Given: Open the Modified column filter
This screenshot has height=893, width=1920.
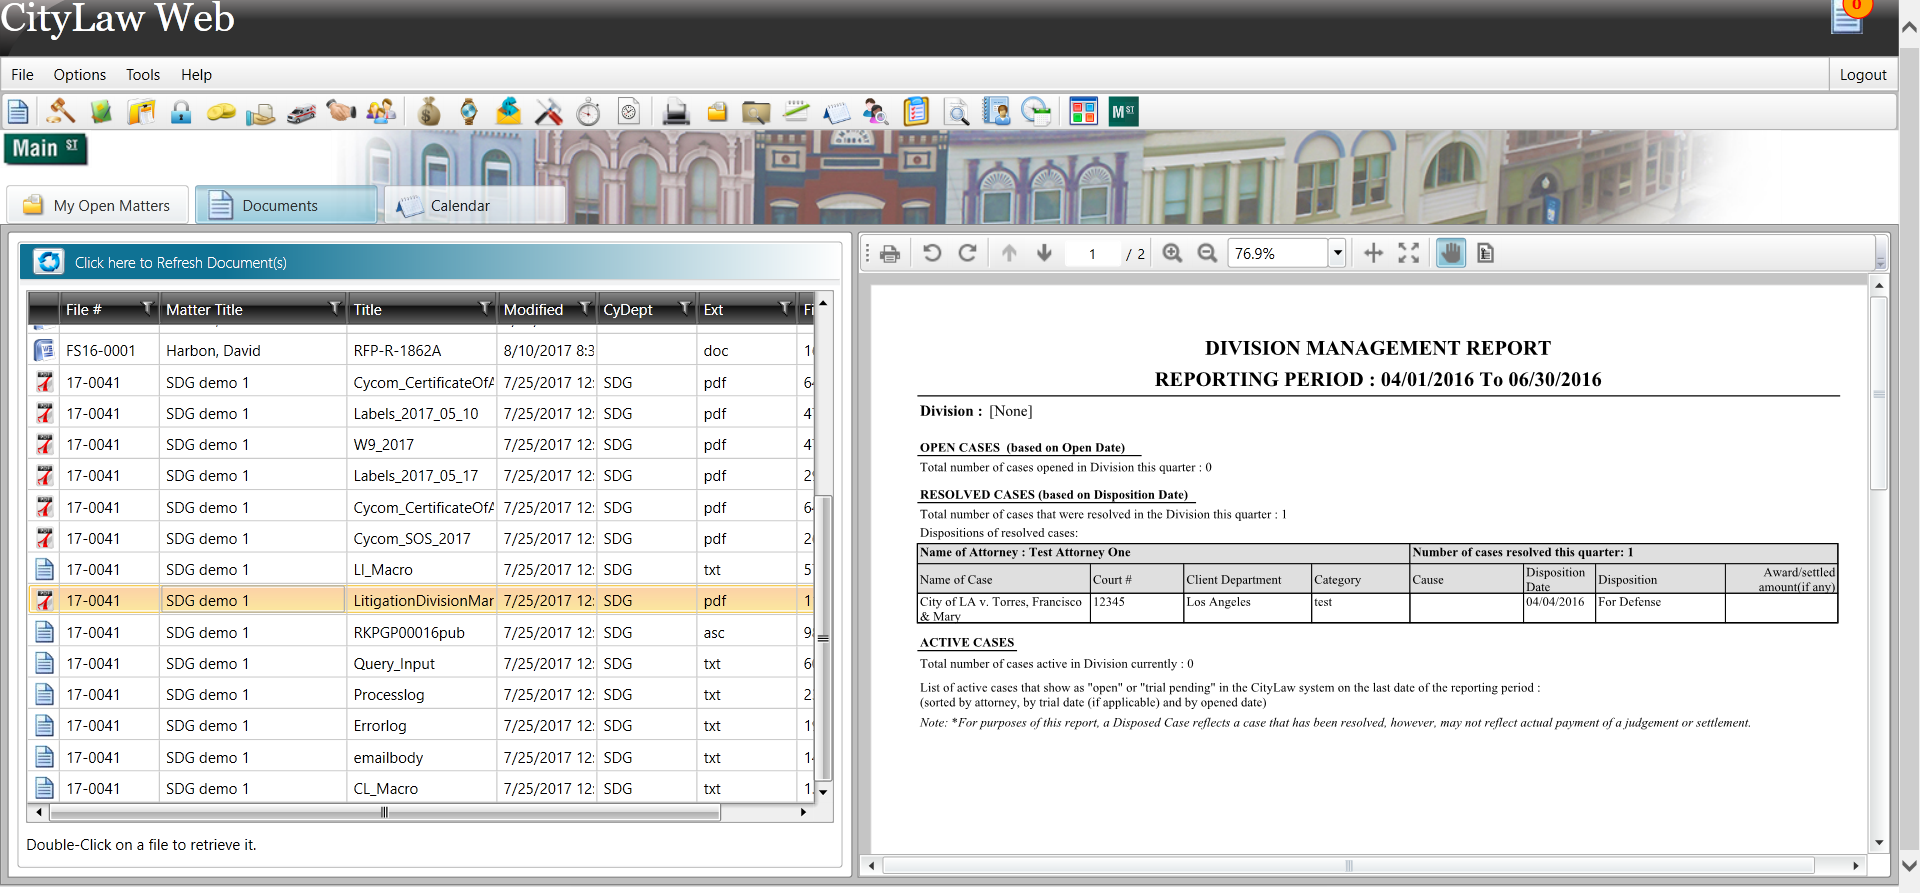Looking at the screenshot, I should [x=585, y=308].
